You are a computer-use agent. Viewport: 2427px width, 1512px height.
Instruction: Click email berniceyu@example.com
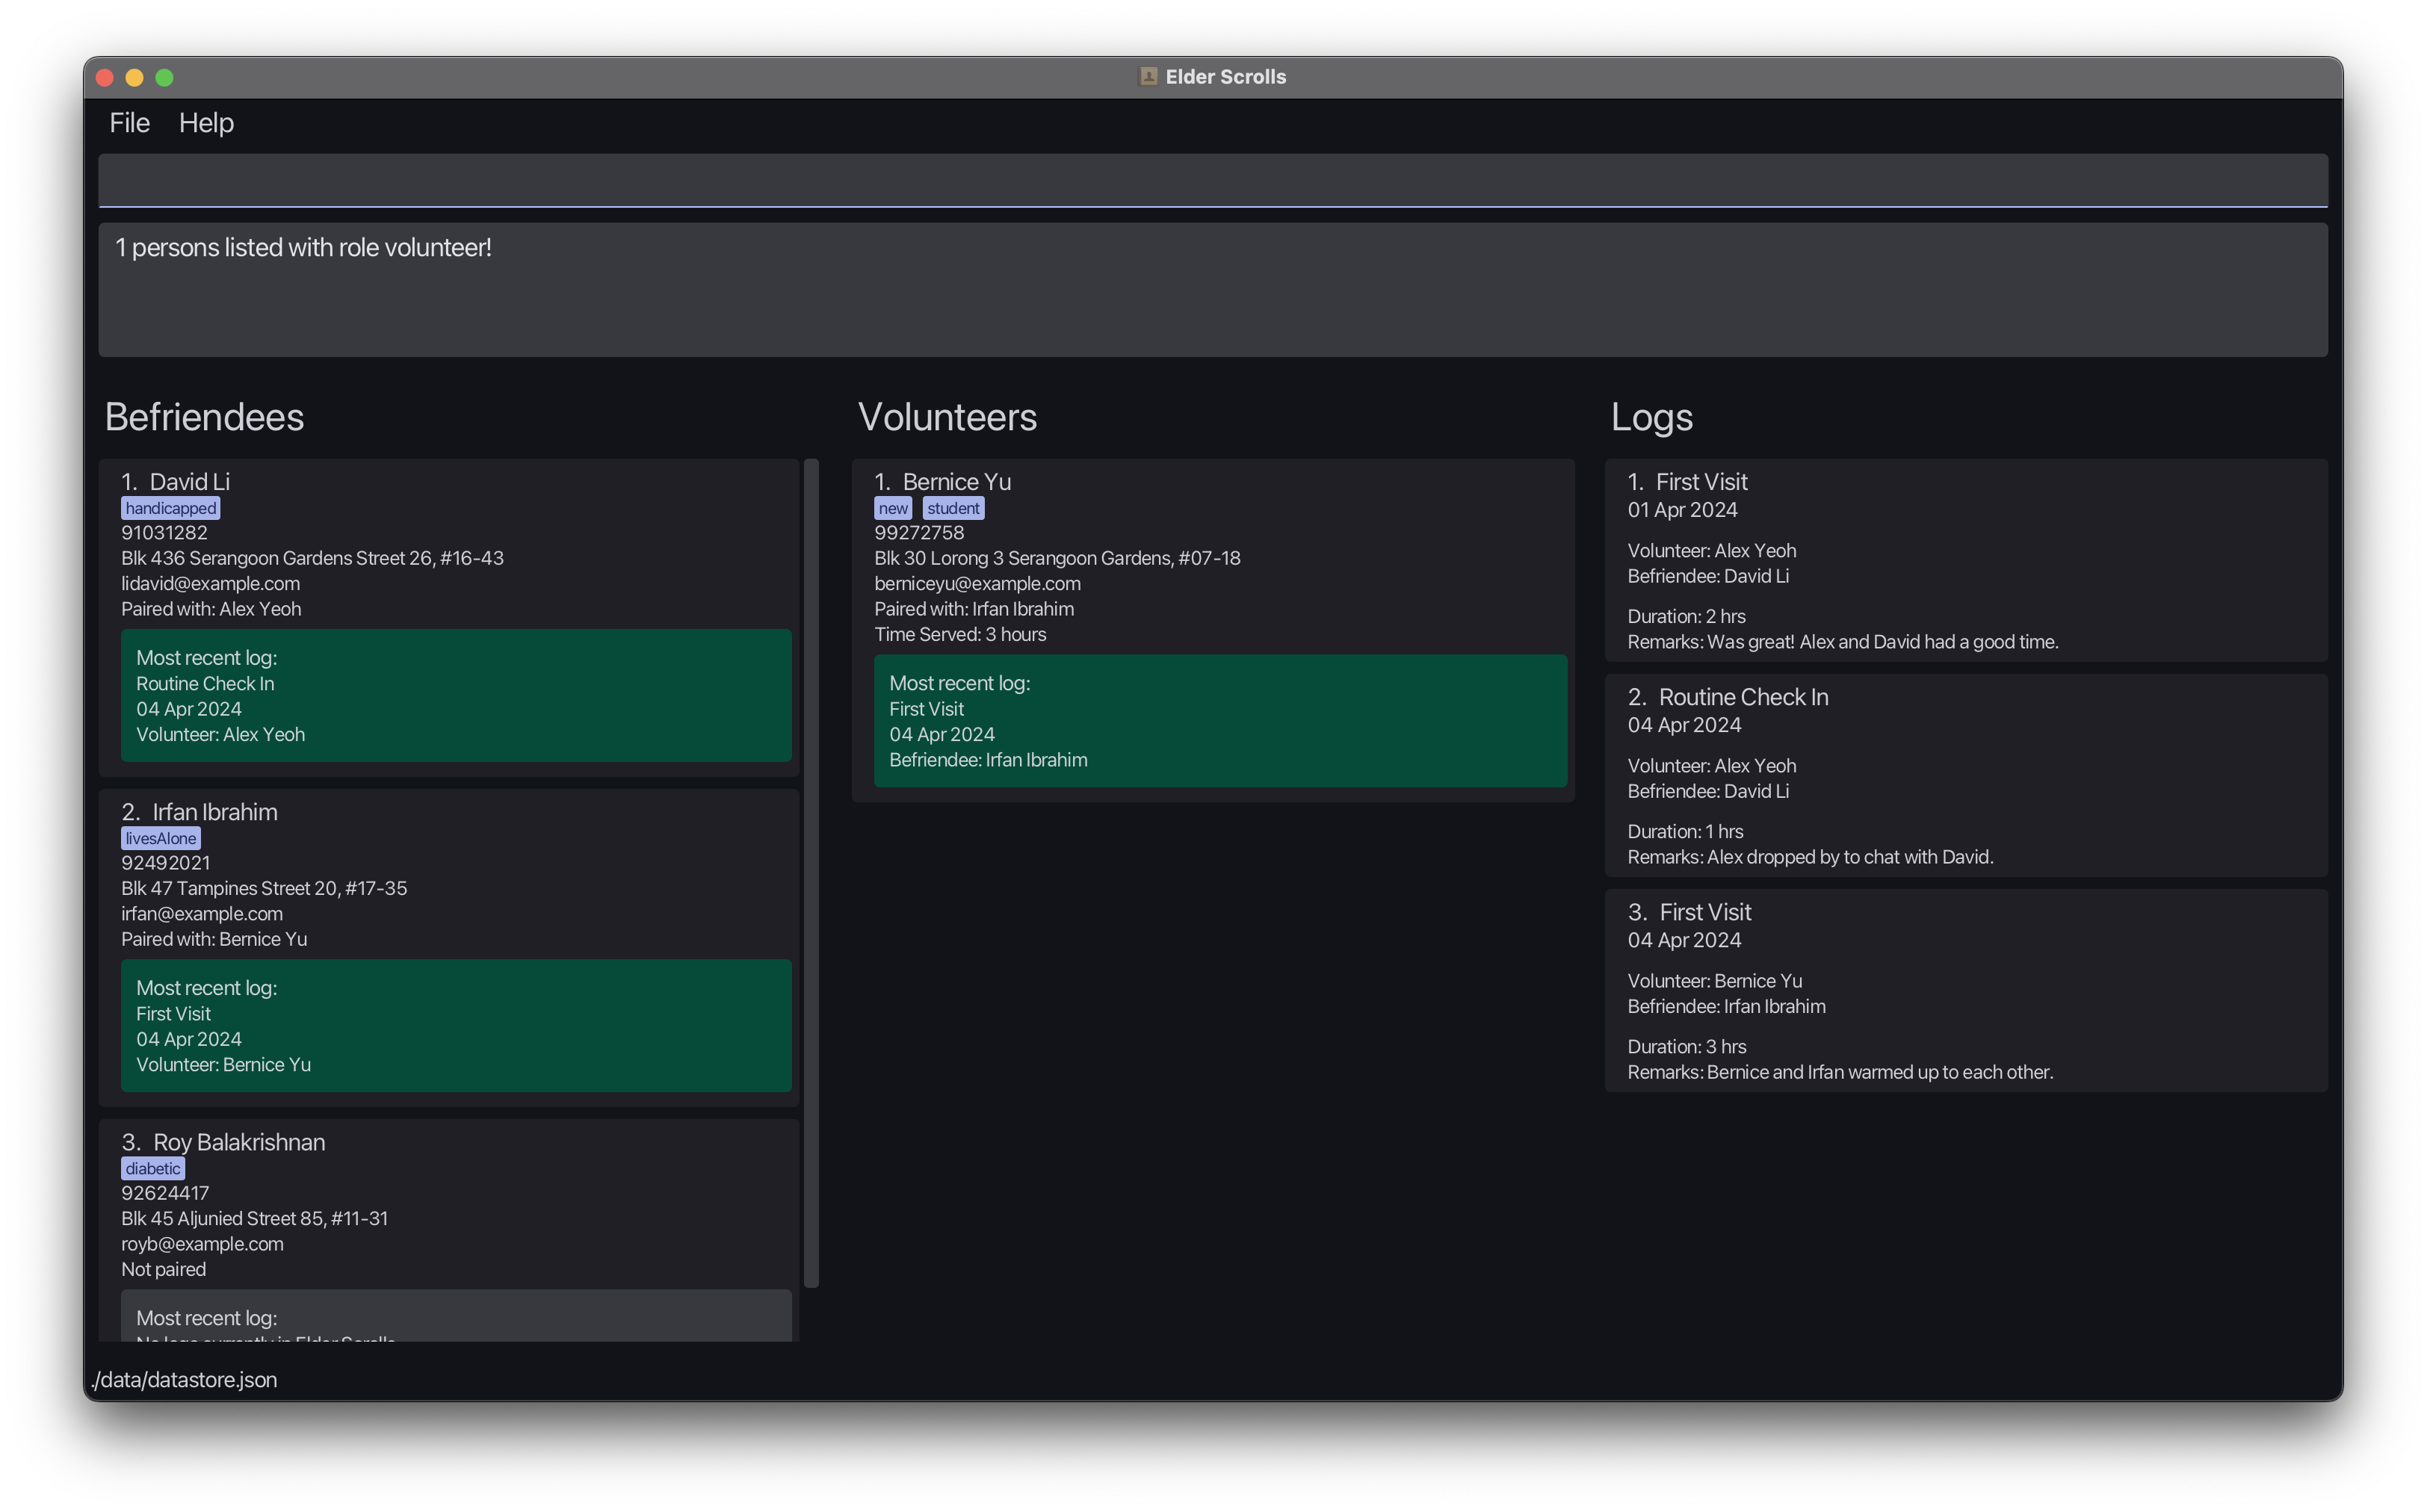977,584
